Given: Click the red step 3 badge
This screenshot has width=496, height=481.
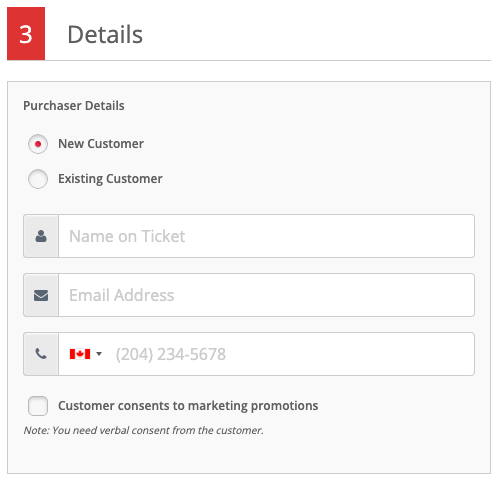Looking at the screenshot, I should tap(26, 34).
